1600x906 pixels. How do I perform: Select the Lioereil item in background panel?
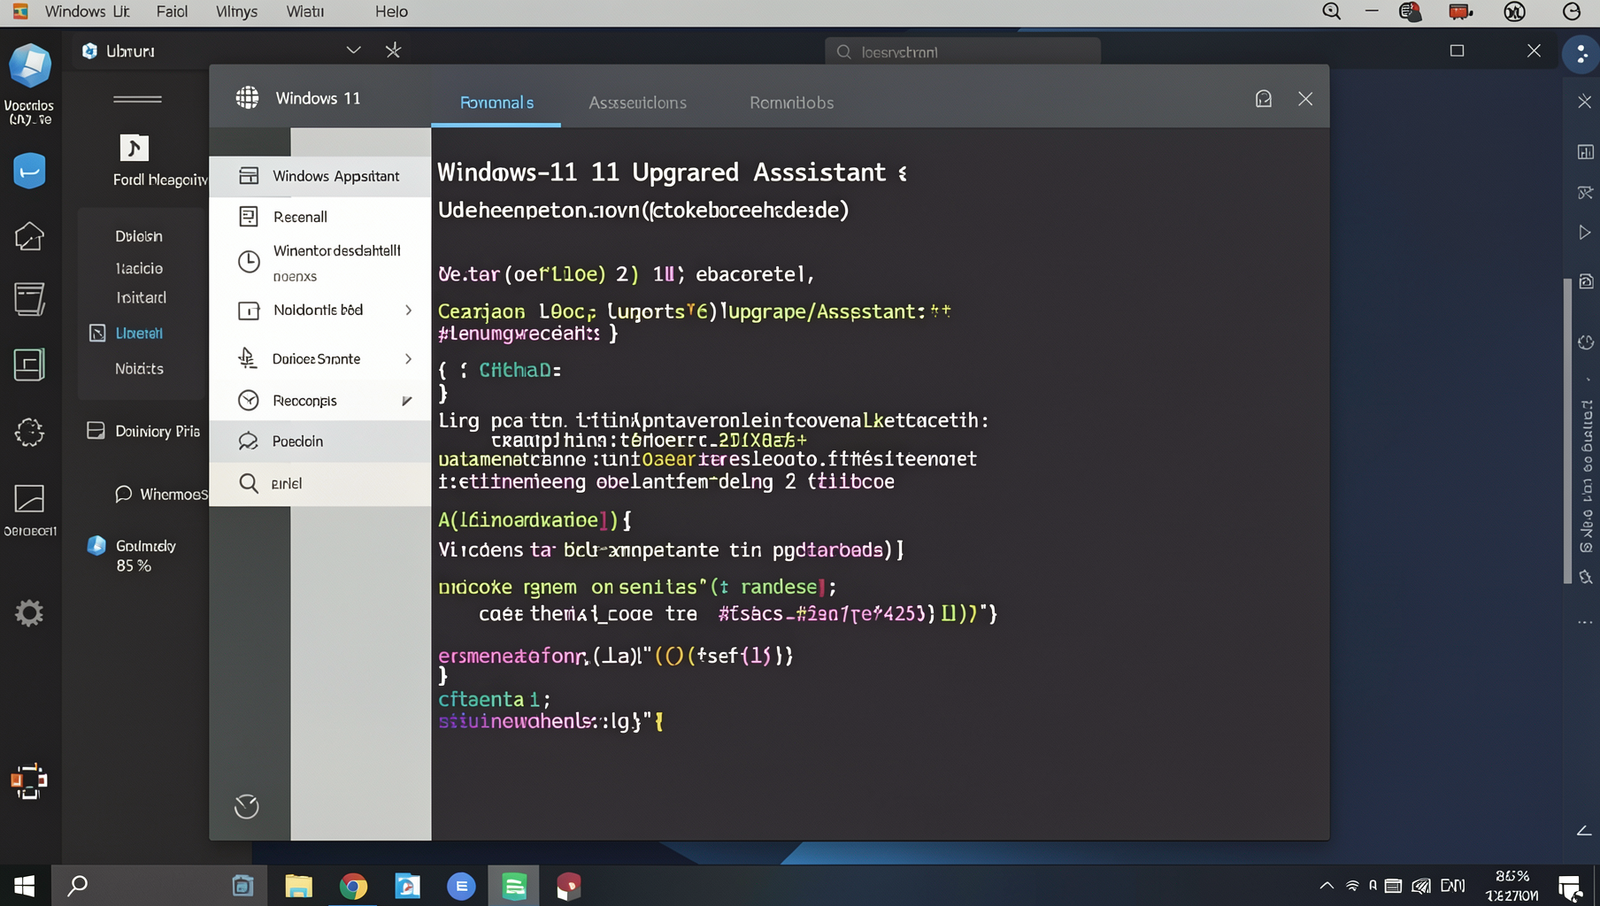[138, 333]
